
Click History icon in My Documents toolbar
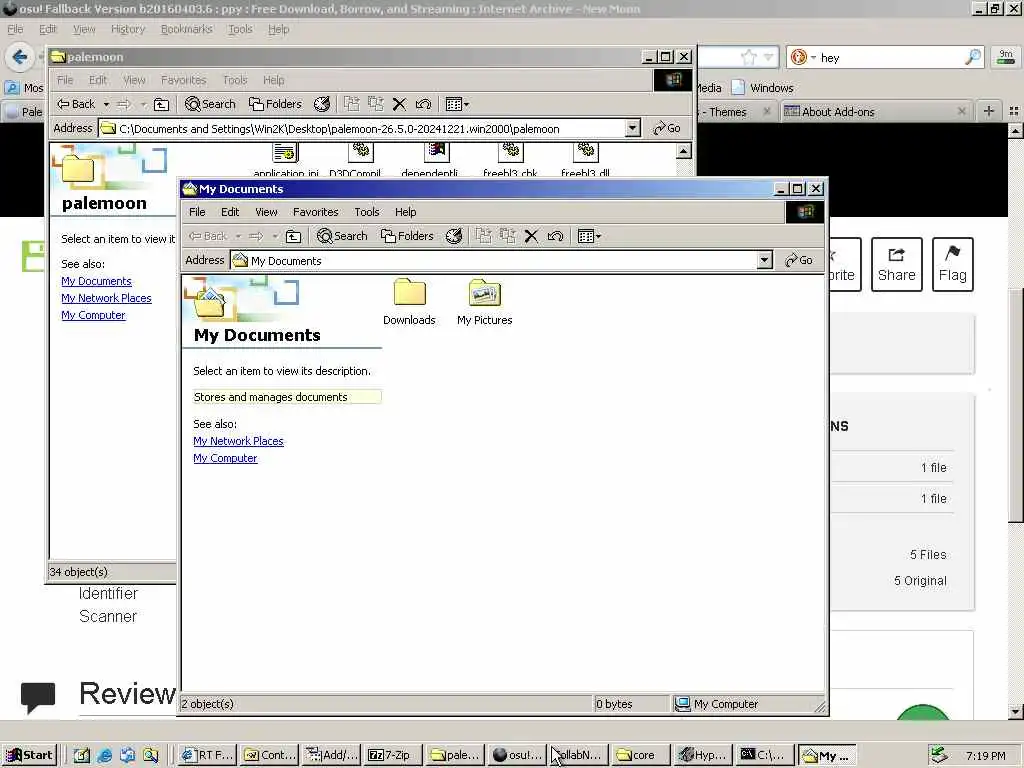click(x=454, y=236)
